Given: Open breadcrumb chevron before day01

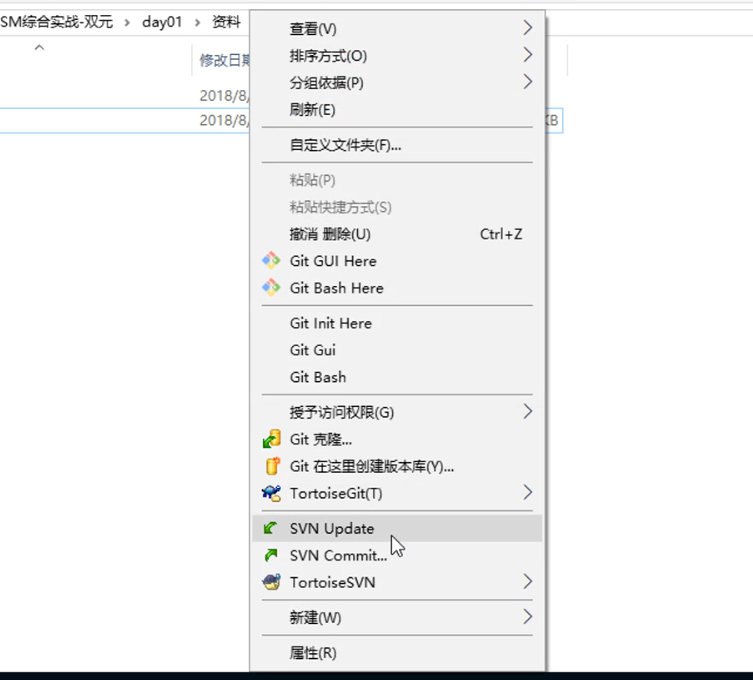Looking at the screenshot, I should [x=127, y=23].
